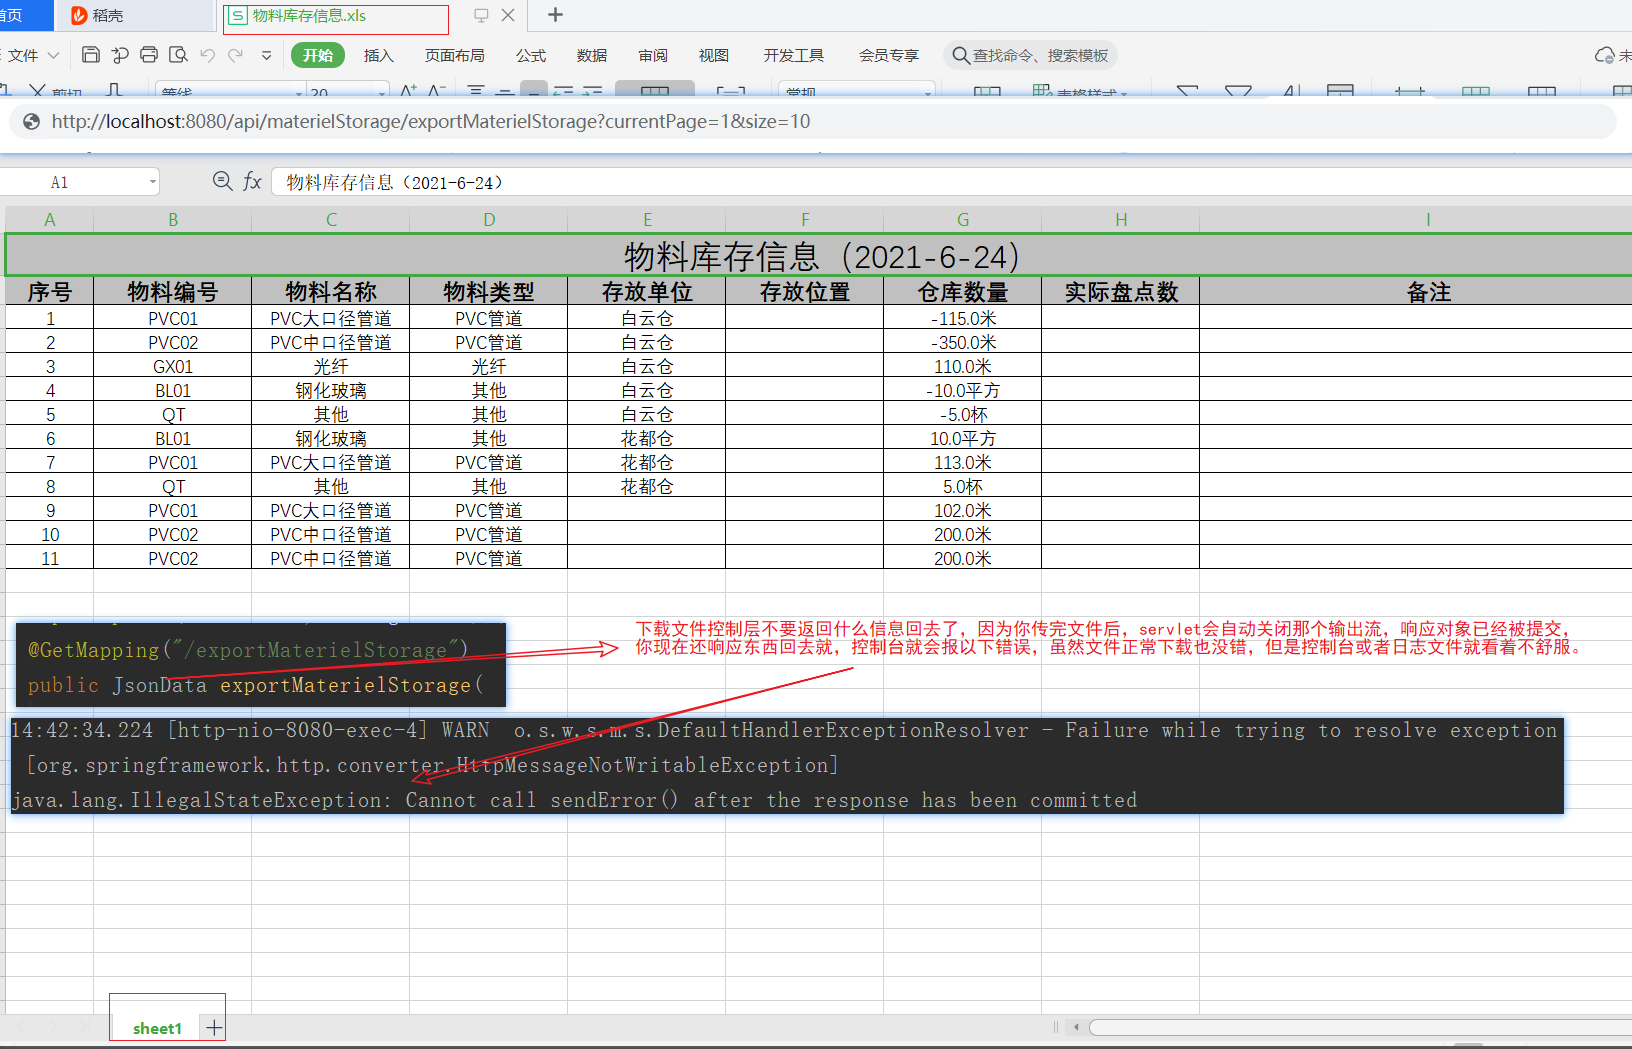Screen dimensions: 1632x1049
Task: Click the 序号 header cell
Action: [50, 292]
